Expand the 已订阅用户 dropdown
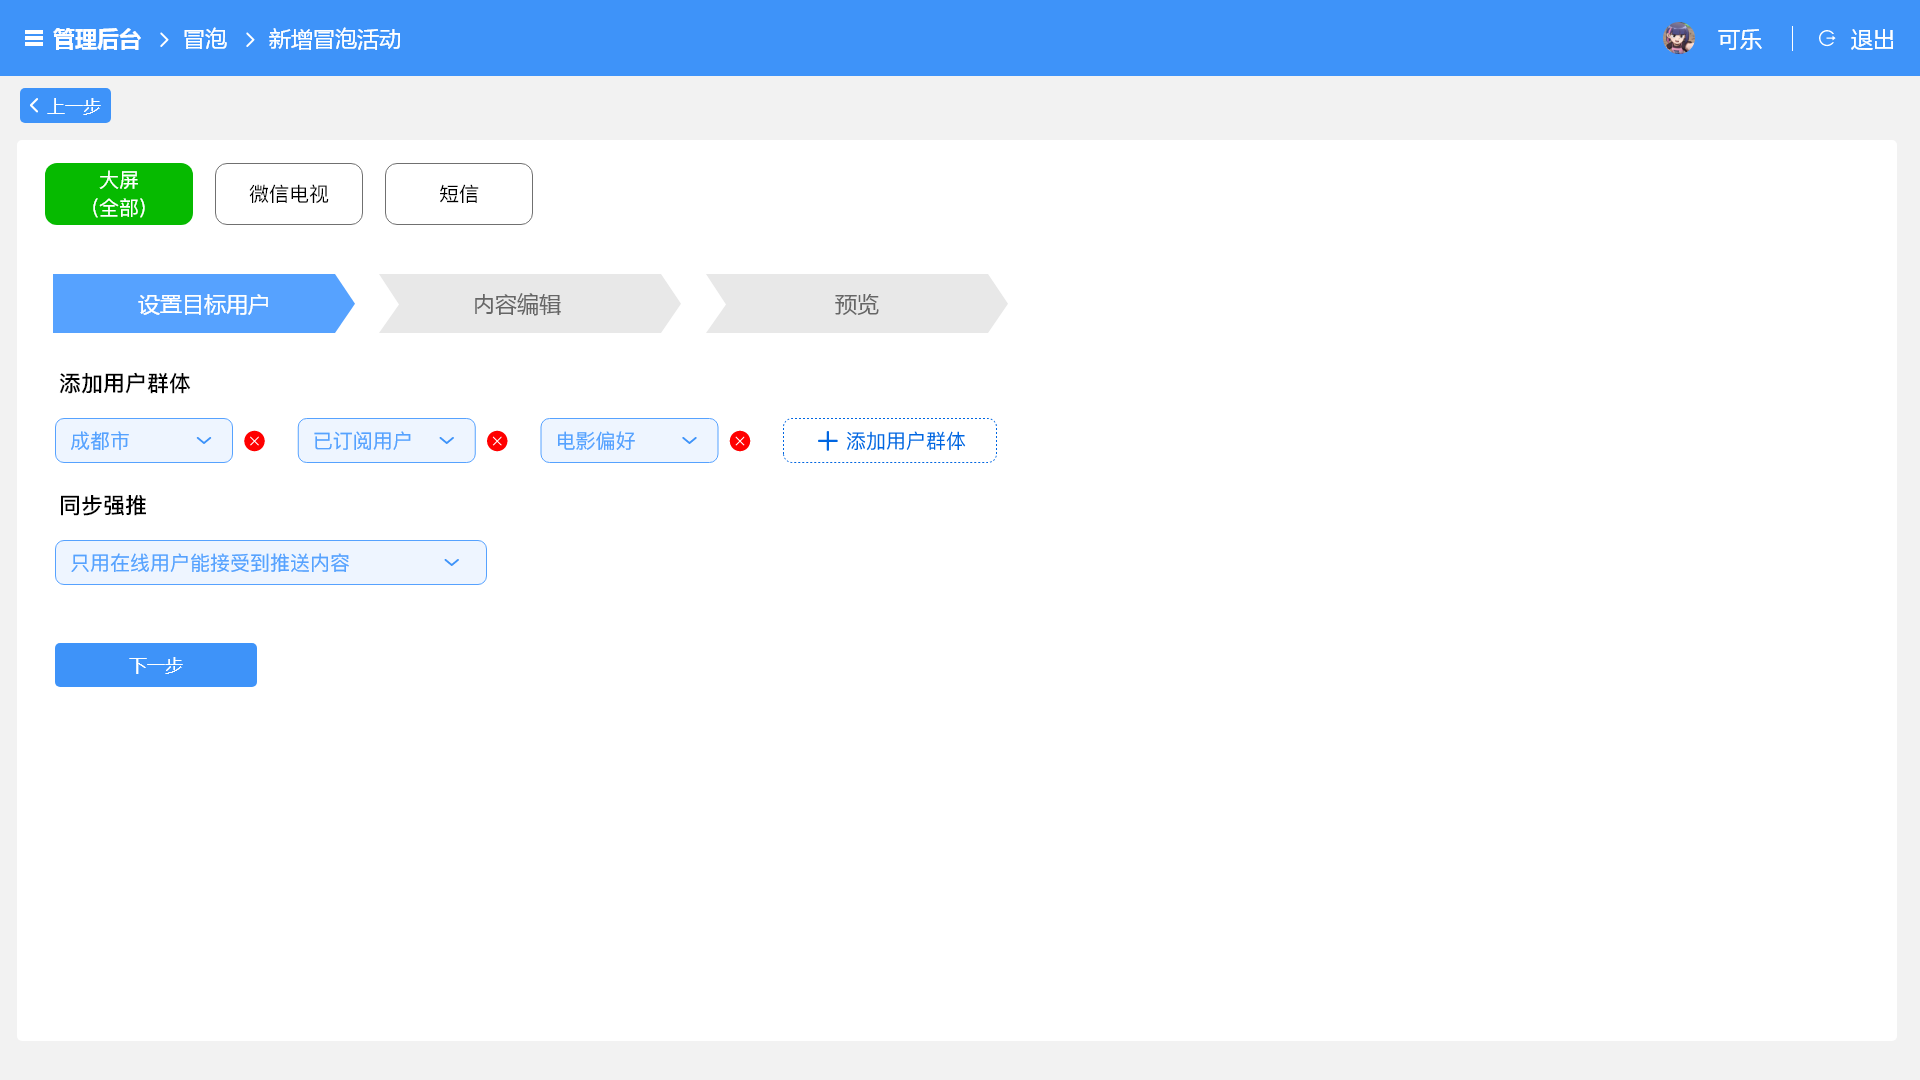This screenshot has width=1920, height=1080. point(386,441)
